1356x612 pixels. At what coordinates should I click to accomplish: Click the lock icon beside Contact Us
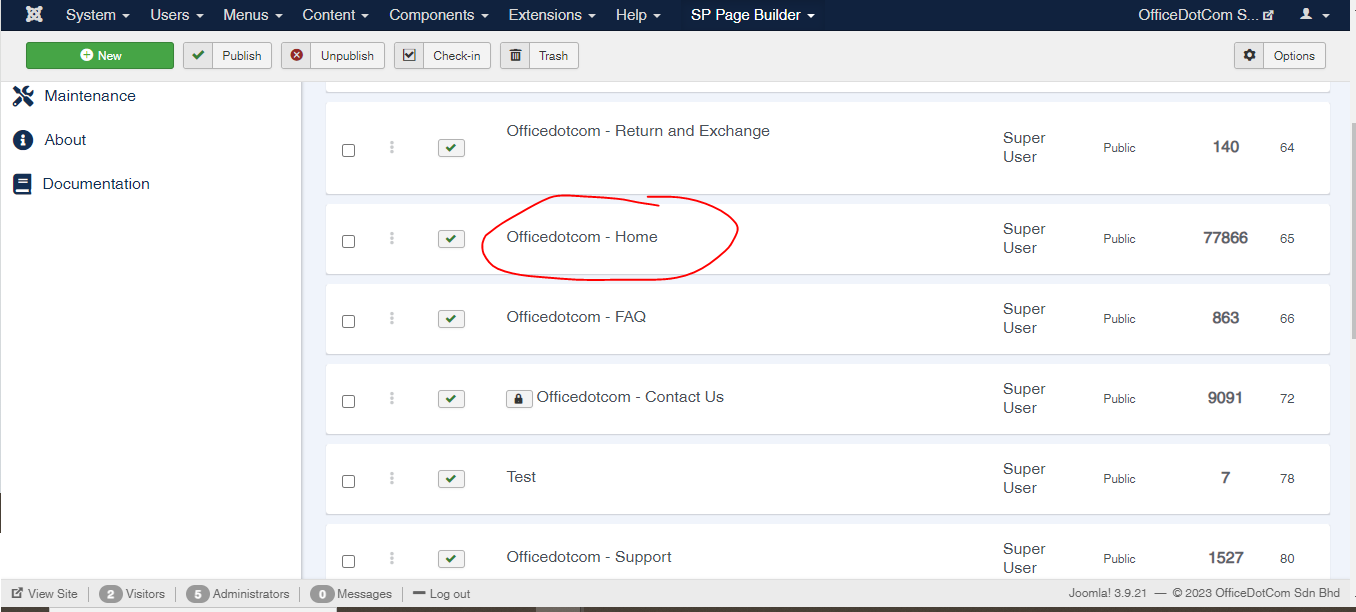pos(518,398)
